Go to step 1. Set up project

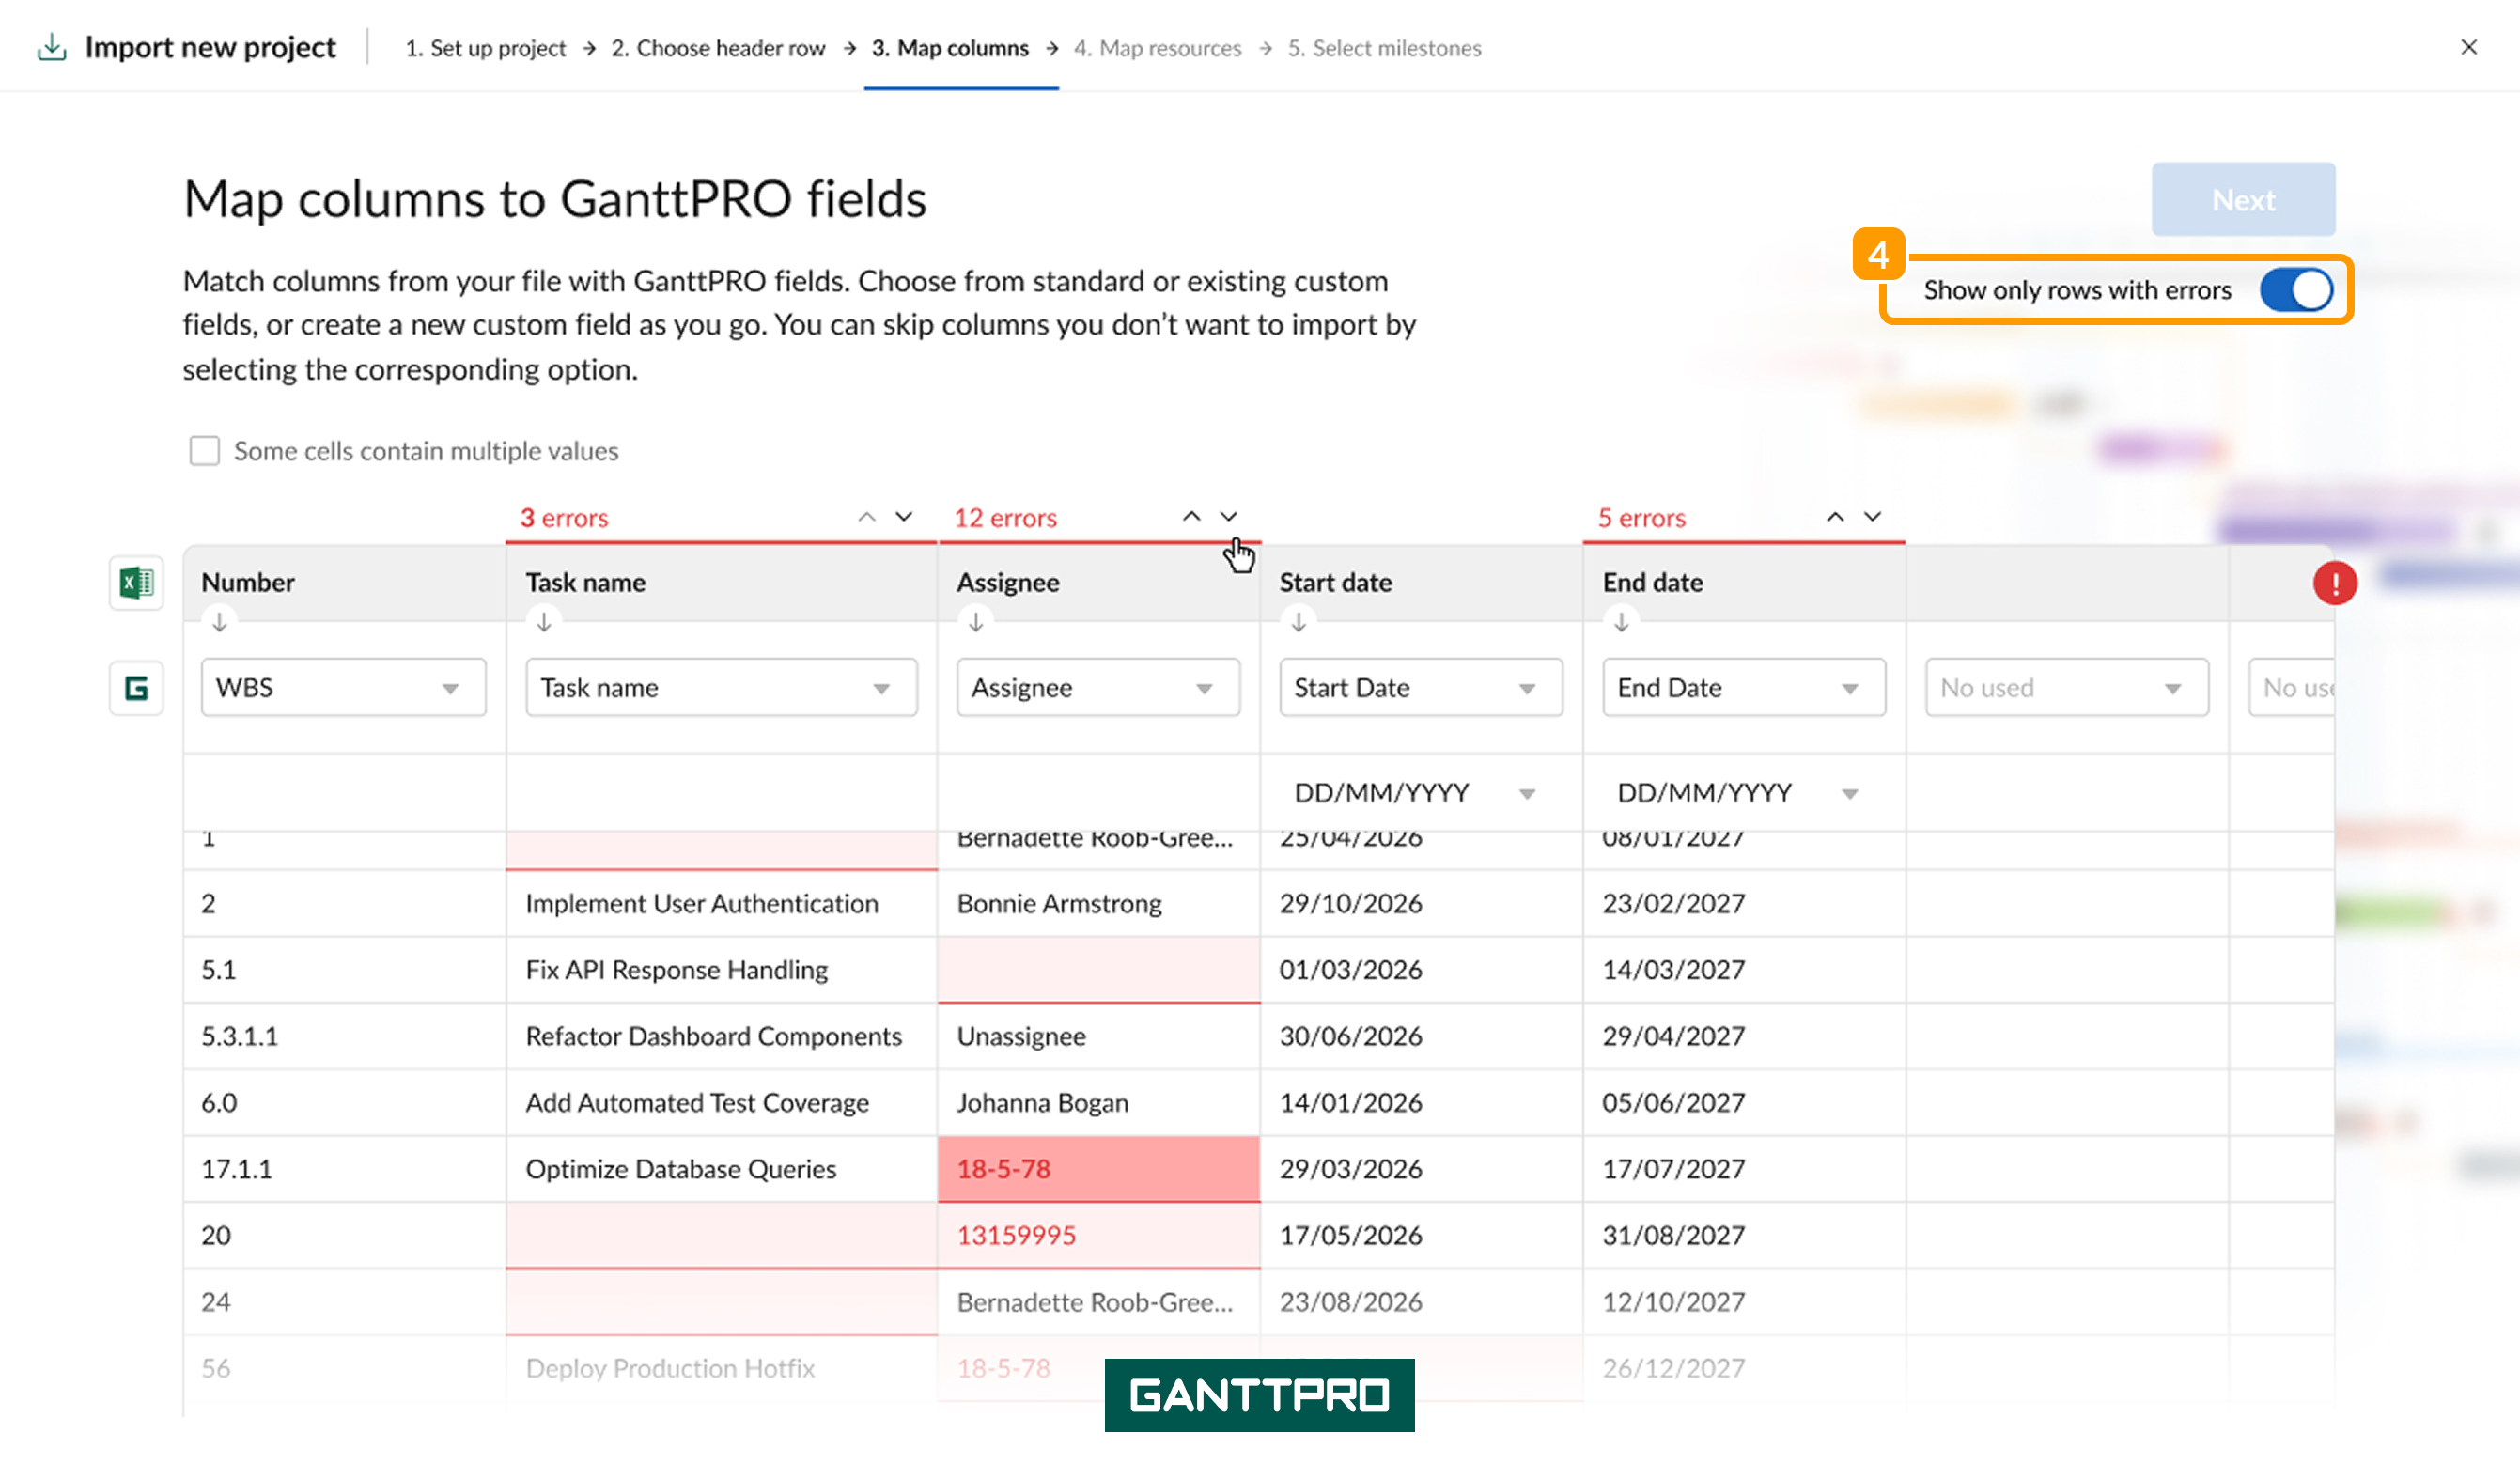[x=485, y=48]
